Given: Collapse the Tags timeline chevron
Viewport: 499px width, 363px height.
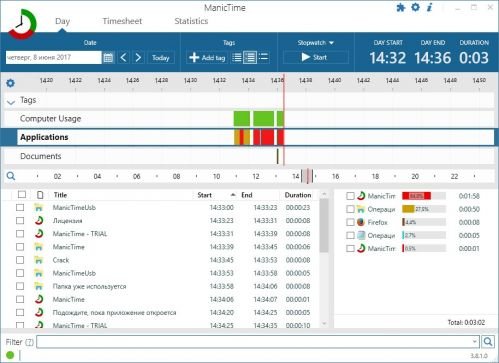Looking at the screenshot, I should pyautogui.click(x=11, y=102).
